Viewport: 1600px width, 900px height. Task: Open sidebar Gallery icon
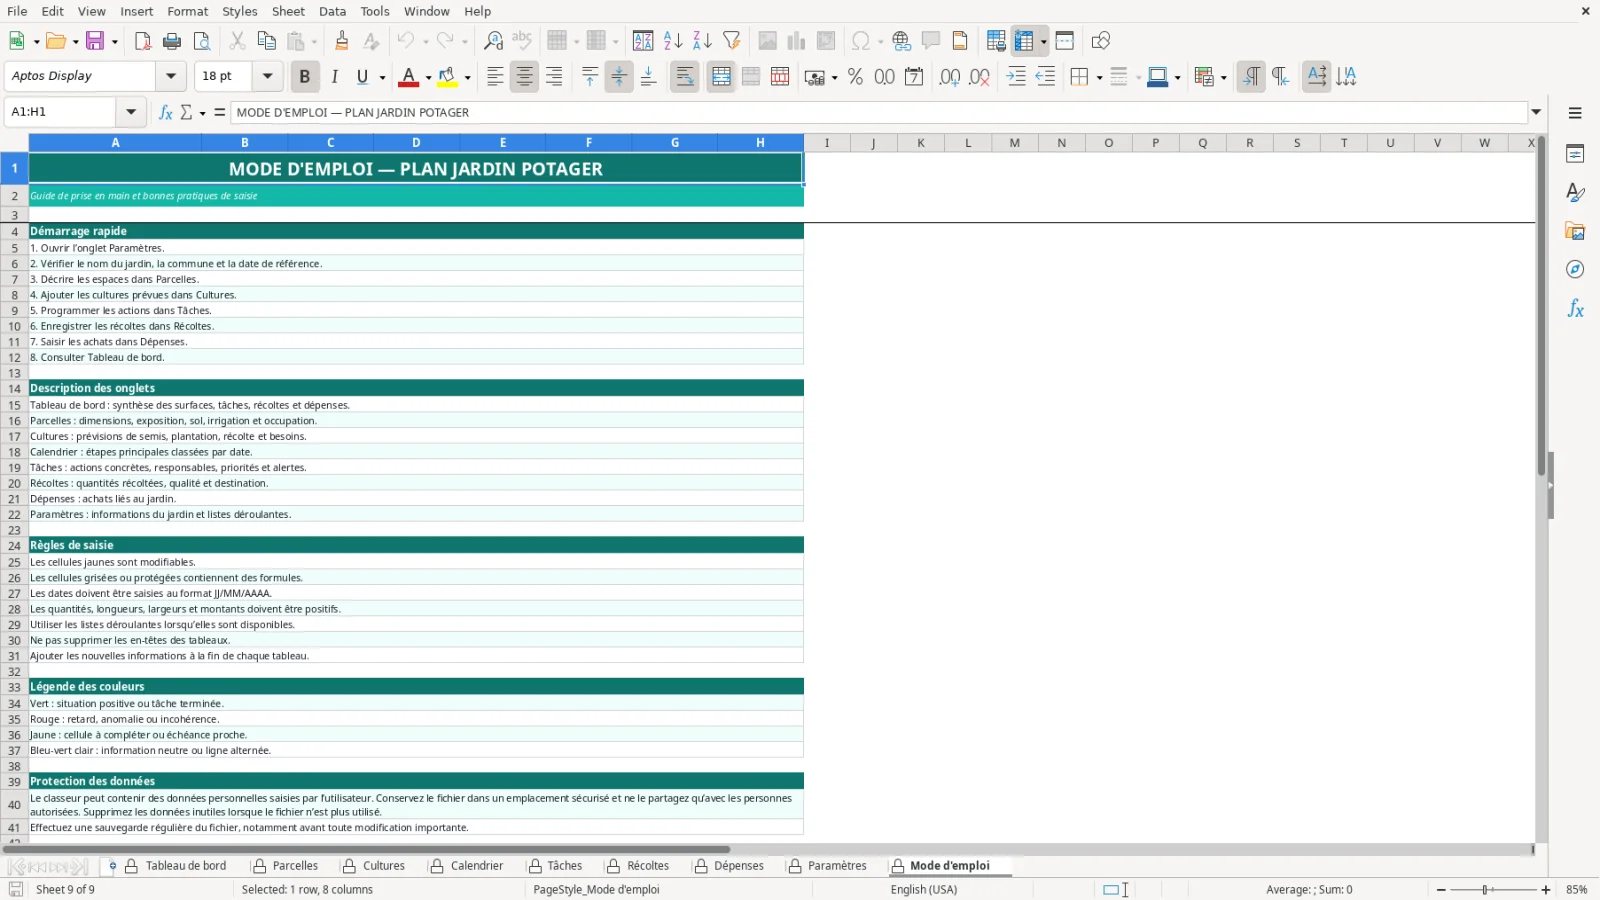[1575, 232]
